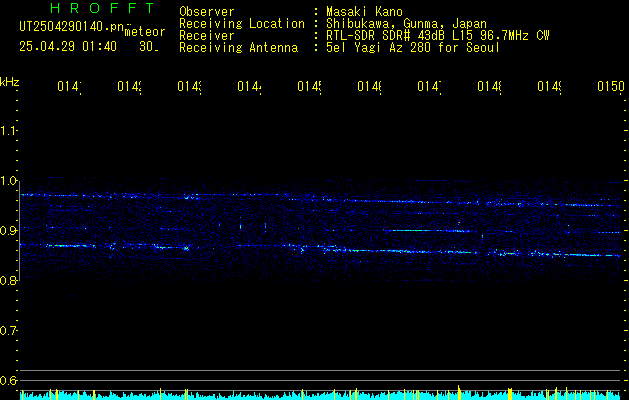Click the 0145 time marker
The width and height of the screenshot is (629, 400).
(x=309, y=87)
